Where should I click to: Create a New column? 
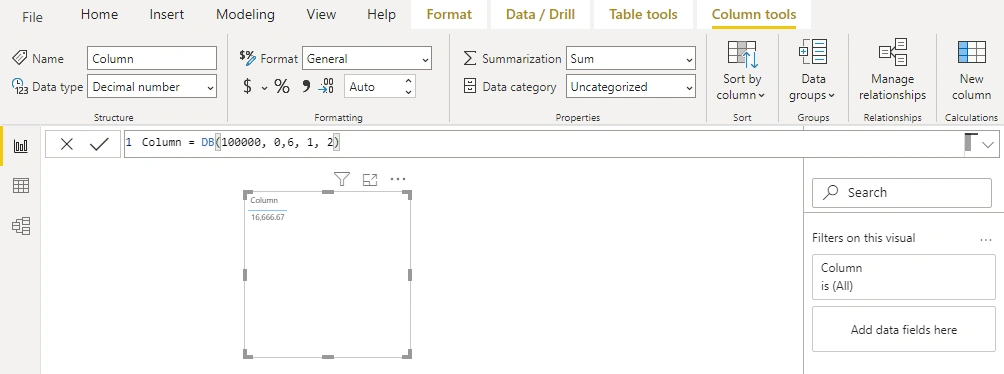point(971,69)
